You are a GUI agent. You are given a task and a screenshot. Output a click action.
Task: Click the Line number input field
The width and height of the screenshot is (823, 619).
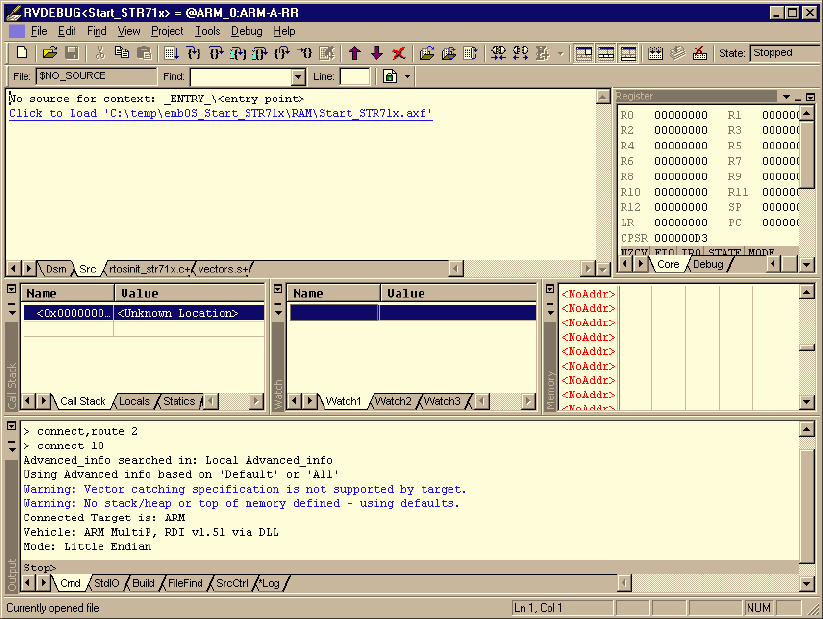(354, 77)
